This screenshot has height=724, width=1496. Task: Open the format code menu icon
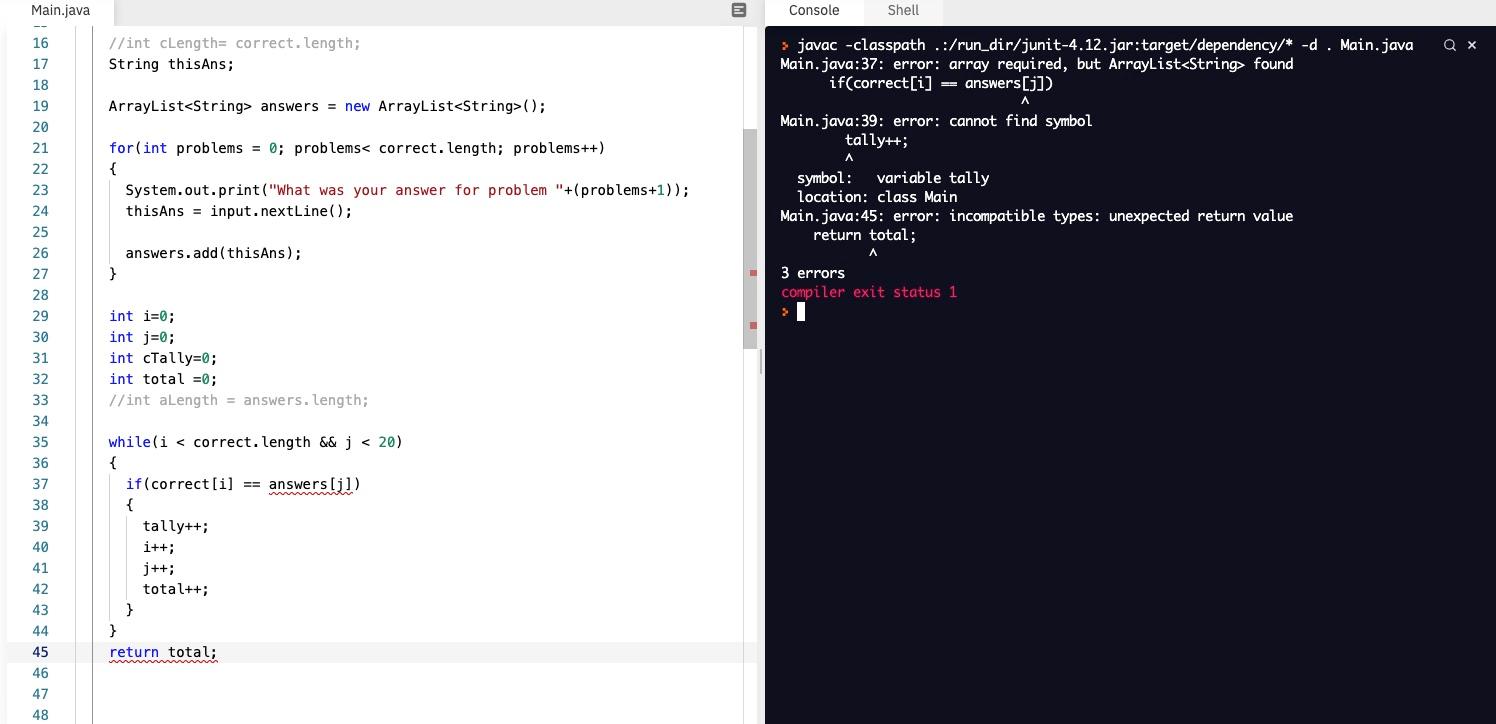(738, 10)
